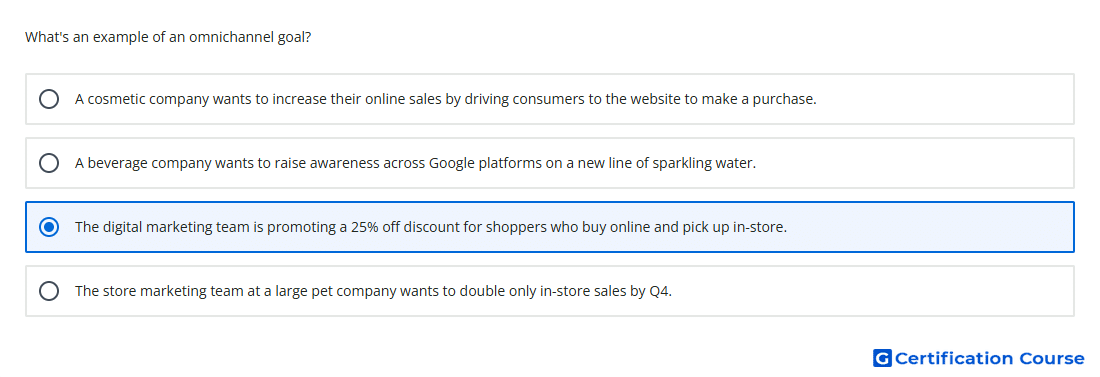Image resolution: width=1100 pixels, height=377 pixels.
Task: Select the cosmetic company radio button
Action: [x=49, y=99]
